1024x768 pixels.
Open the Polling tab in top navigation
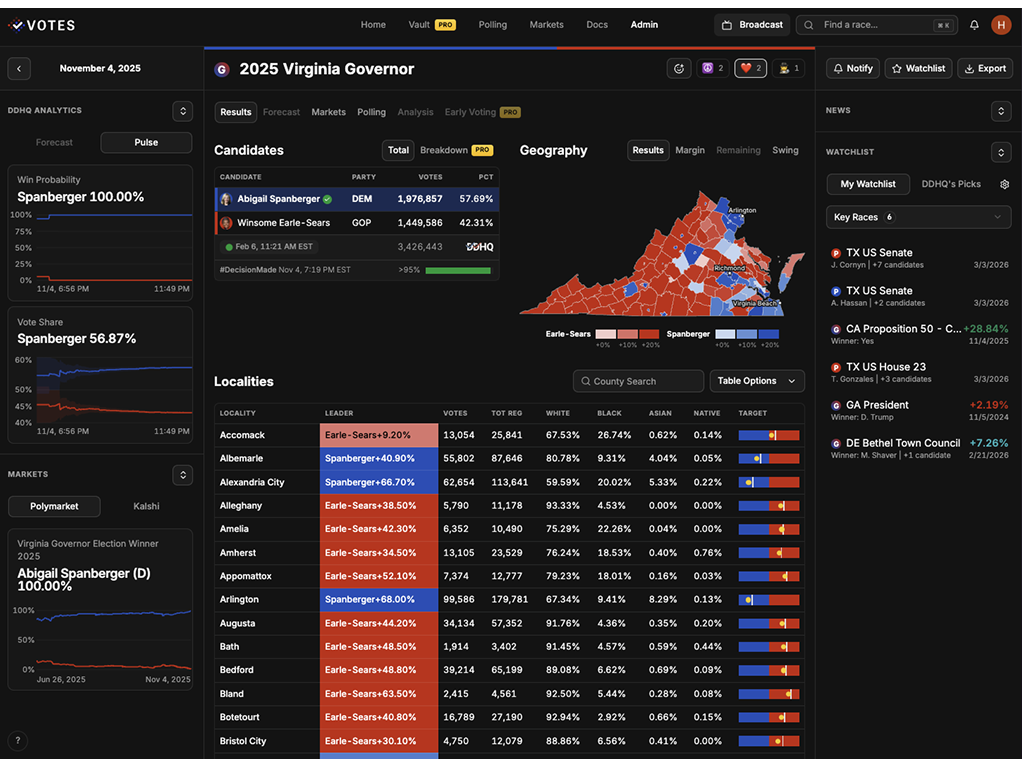(x=492, y=25)
